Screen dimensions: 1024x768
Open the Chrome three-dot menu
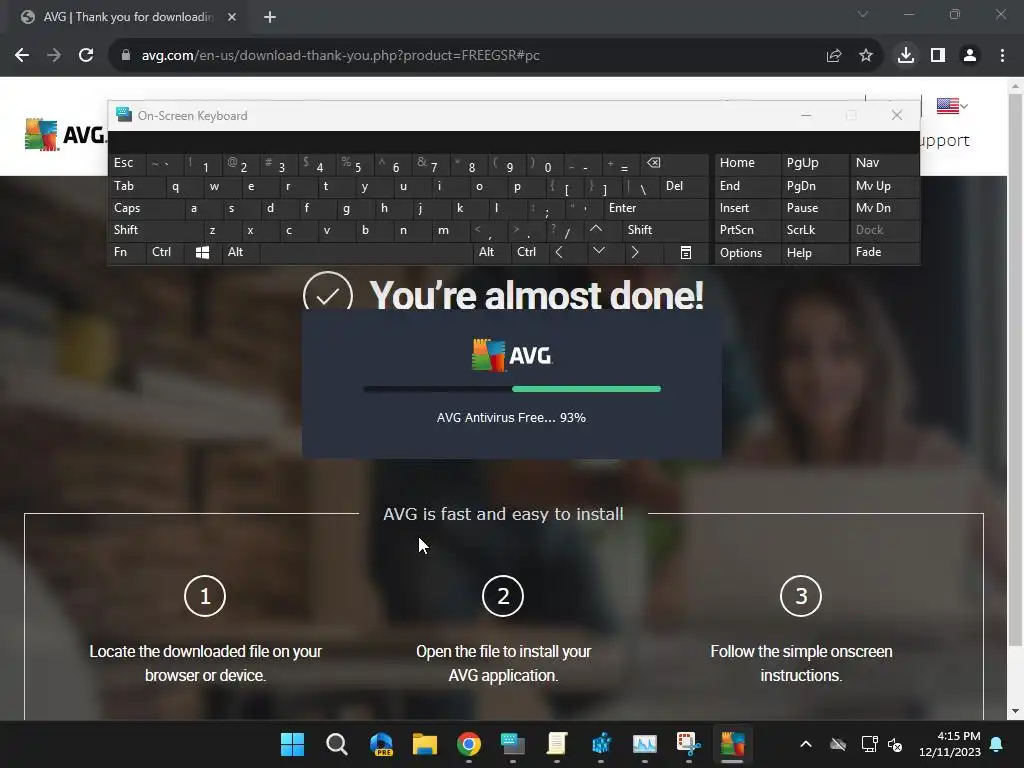1002,56
